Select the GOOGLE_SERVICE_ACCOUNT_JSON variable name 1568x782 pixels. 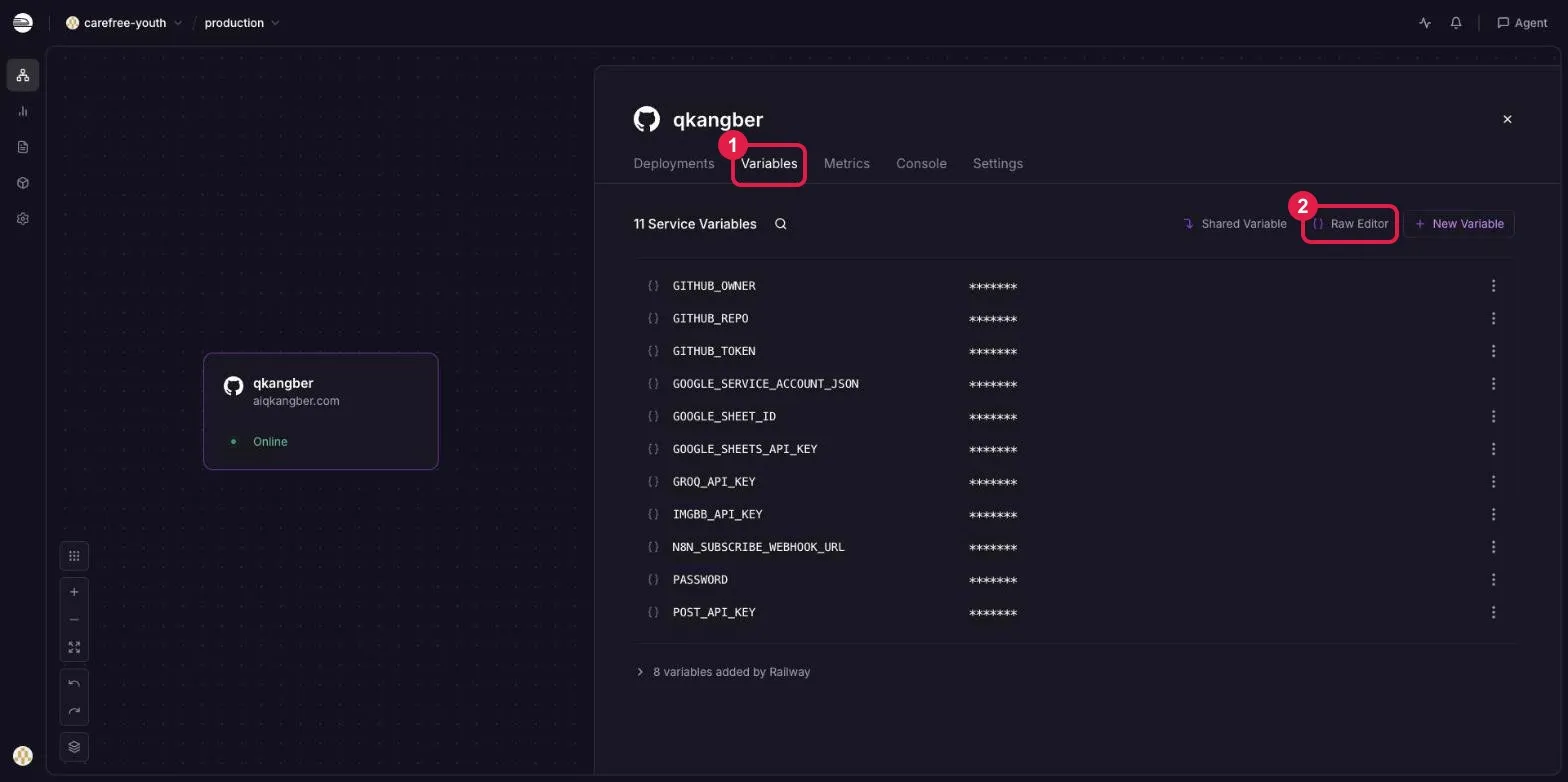tap(765, 384)
